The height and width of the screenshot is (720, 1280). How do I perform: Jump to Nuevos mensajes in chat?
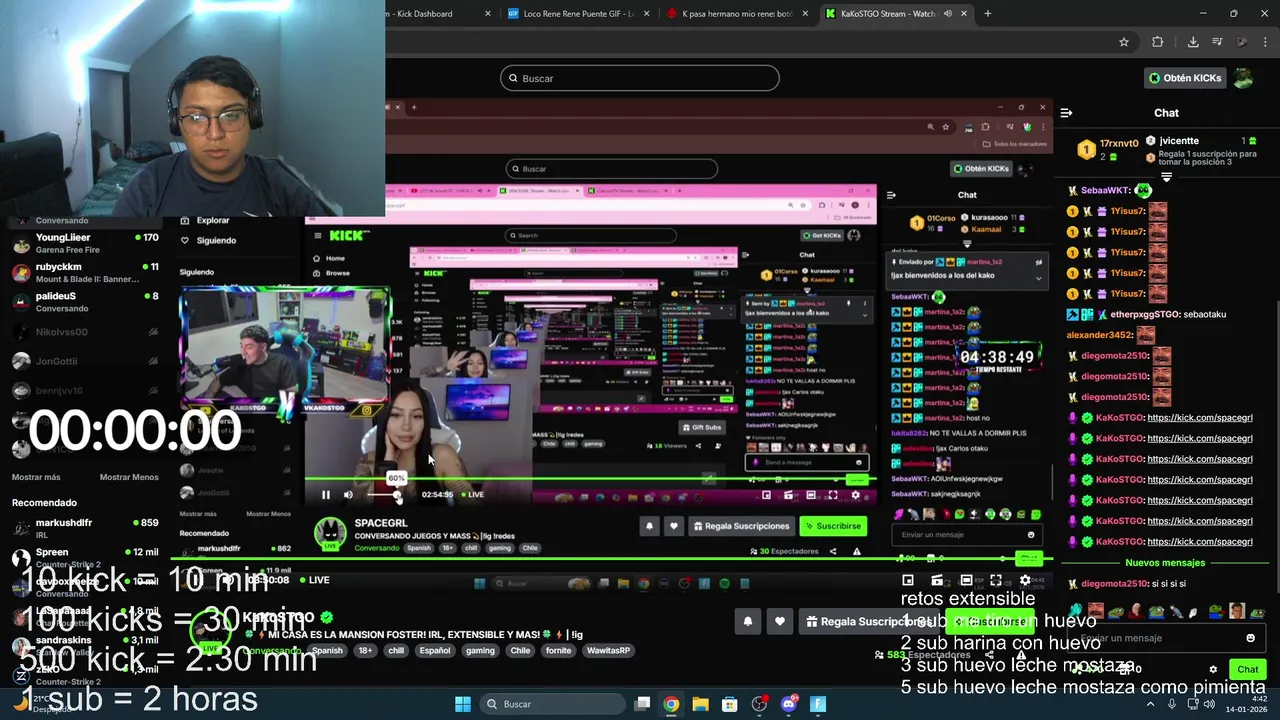[1165, 563]
